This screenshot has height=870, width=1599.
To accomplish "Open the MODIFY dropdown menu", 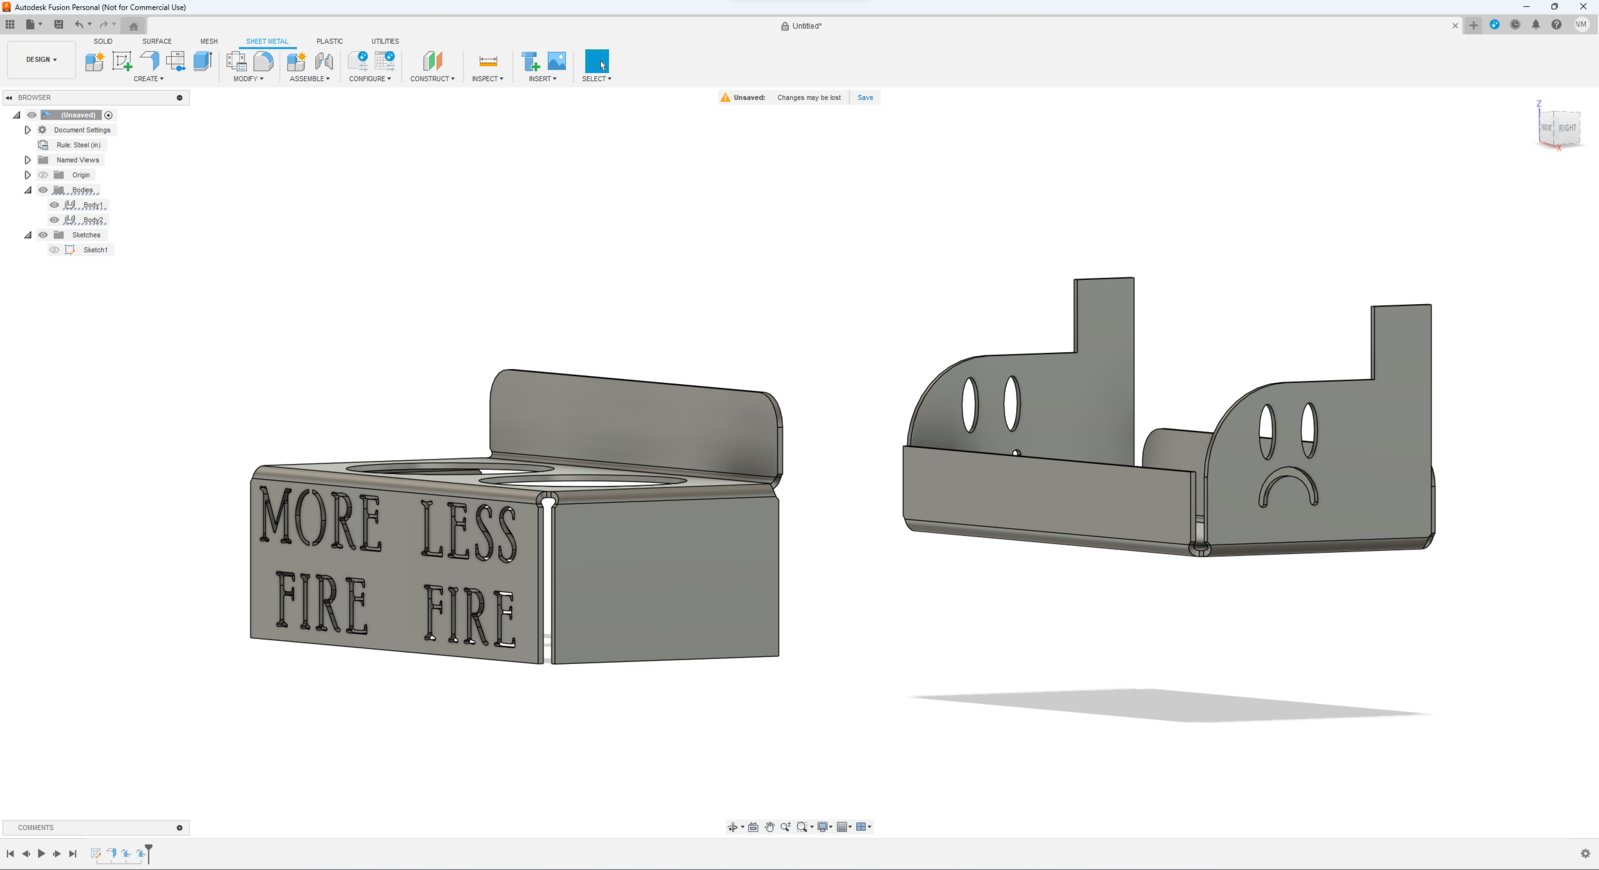I will [248, 79].
